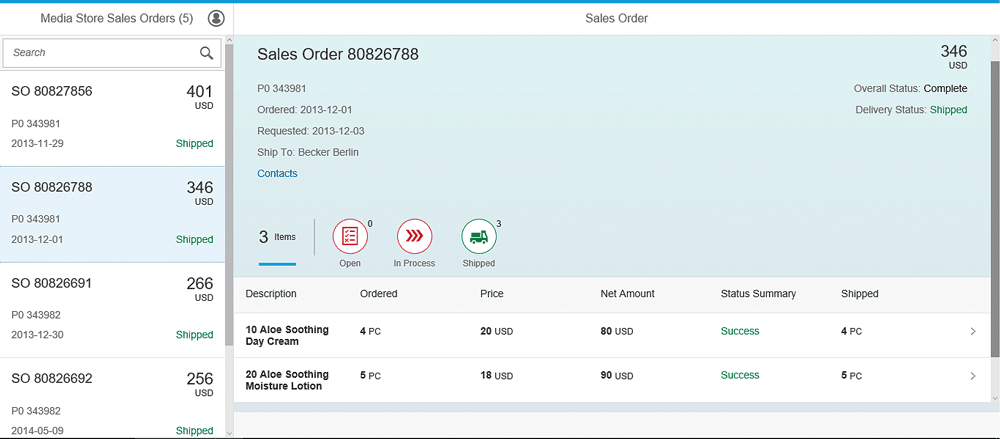Select the Shipped truck filter icon
The width and height of the screenshot is (1000, 439).
(x=478, y=237)
